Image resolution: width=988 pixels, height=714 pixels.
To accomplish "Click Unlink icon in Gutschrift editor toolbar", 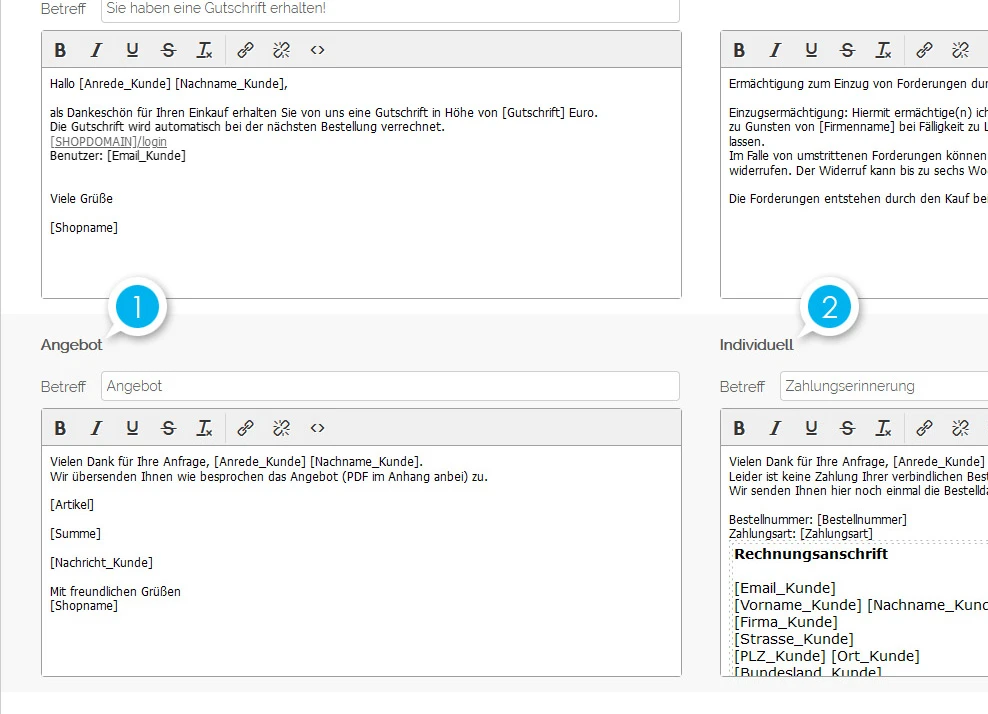I will coord(281,50).
